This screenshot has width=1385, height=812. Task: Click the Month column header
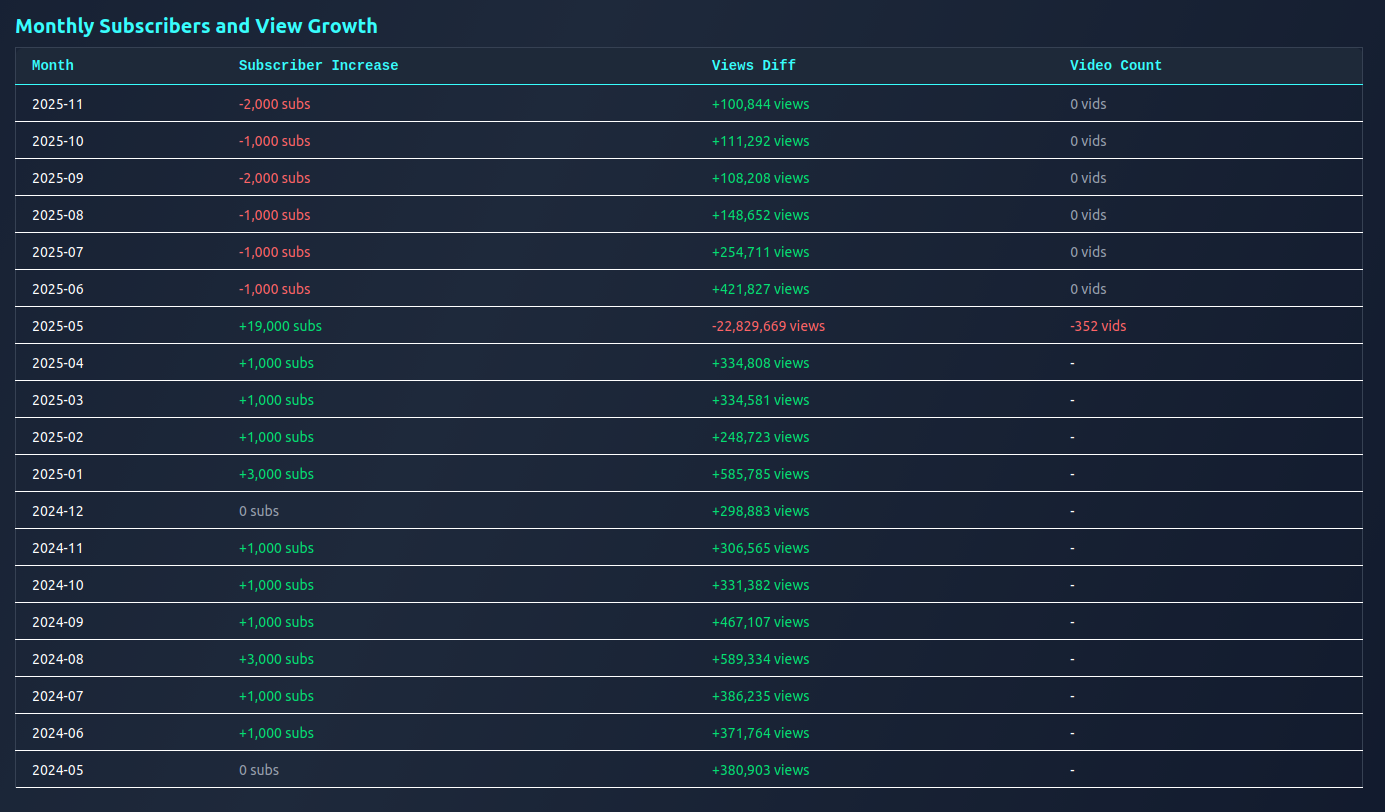(x=53, y=66)
